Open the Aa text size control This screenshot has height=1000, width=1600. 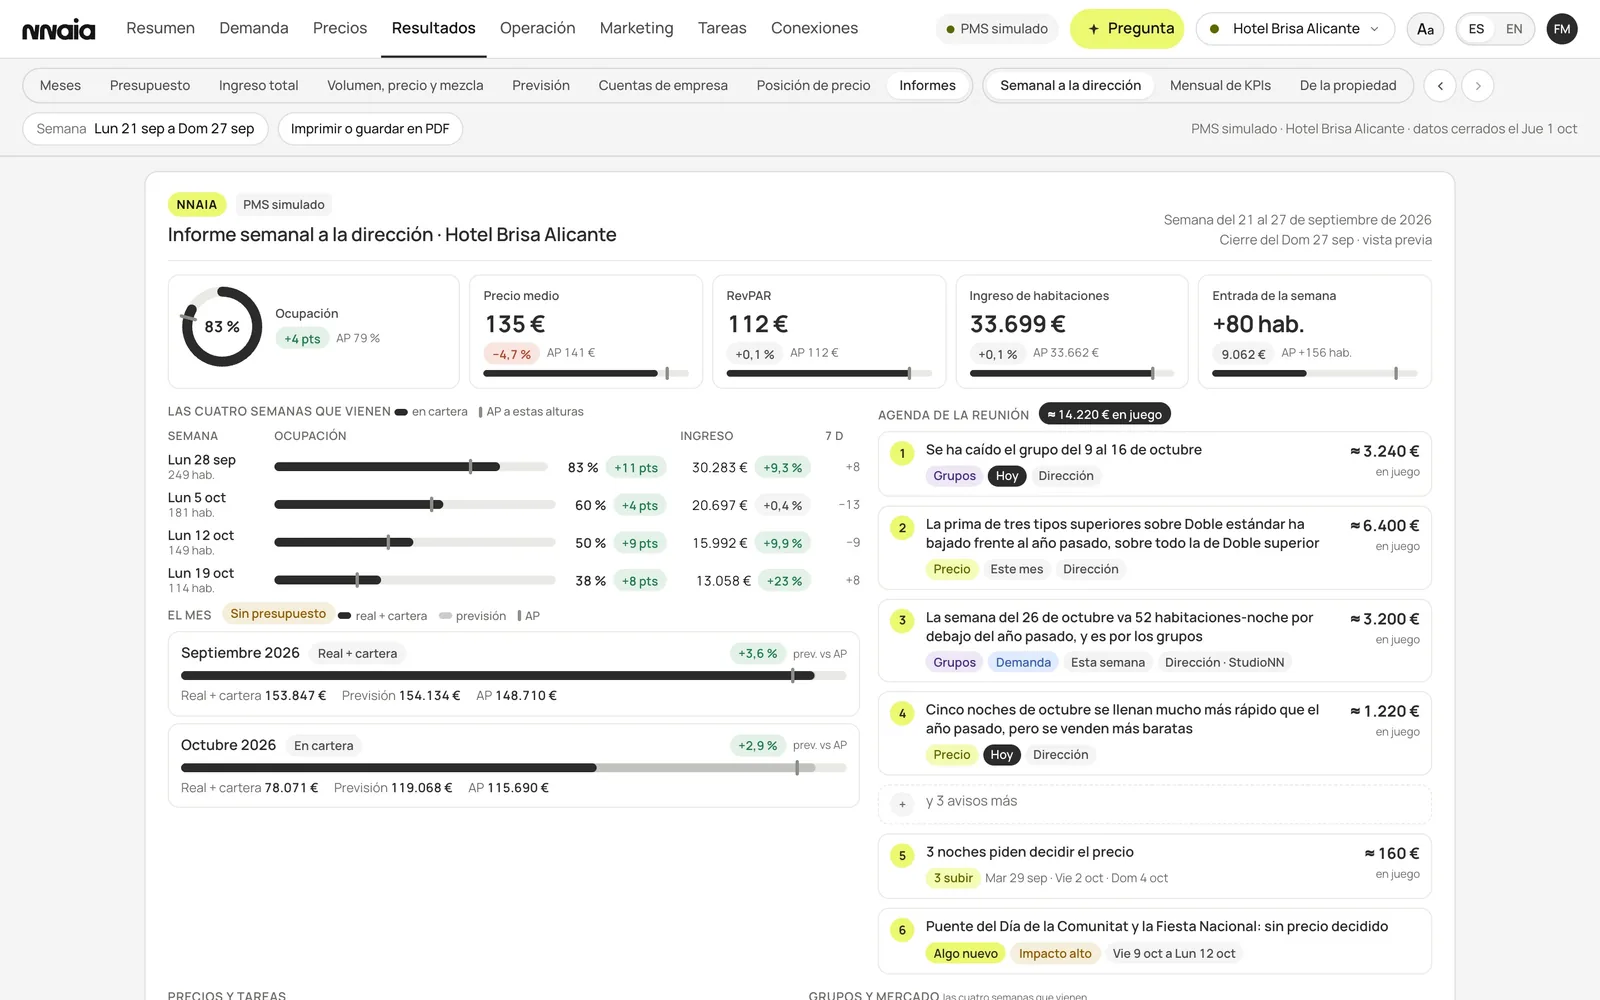[x=1425, y=29]
